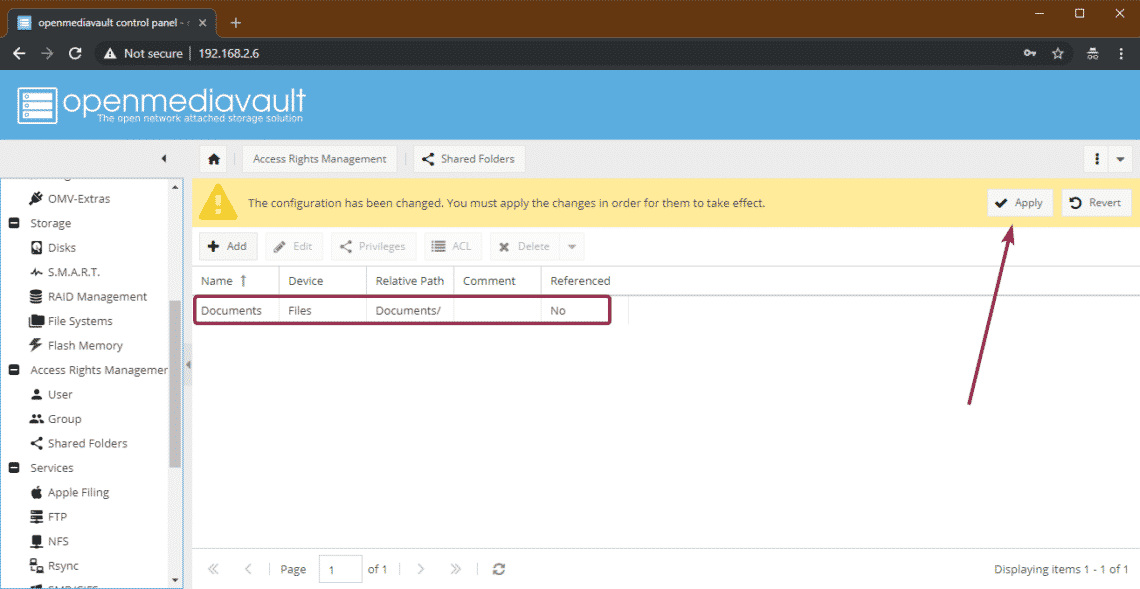The height and width of the screenshot is (589, 1140).
Task: Open File Systems page
Action: pos(79,321)
